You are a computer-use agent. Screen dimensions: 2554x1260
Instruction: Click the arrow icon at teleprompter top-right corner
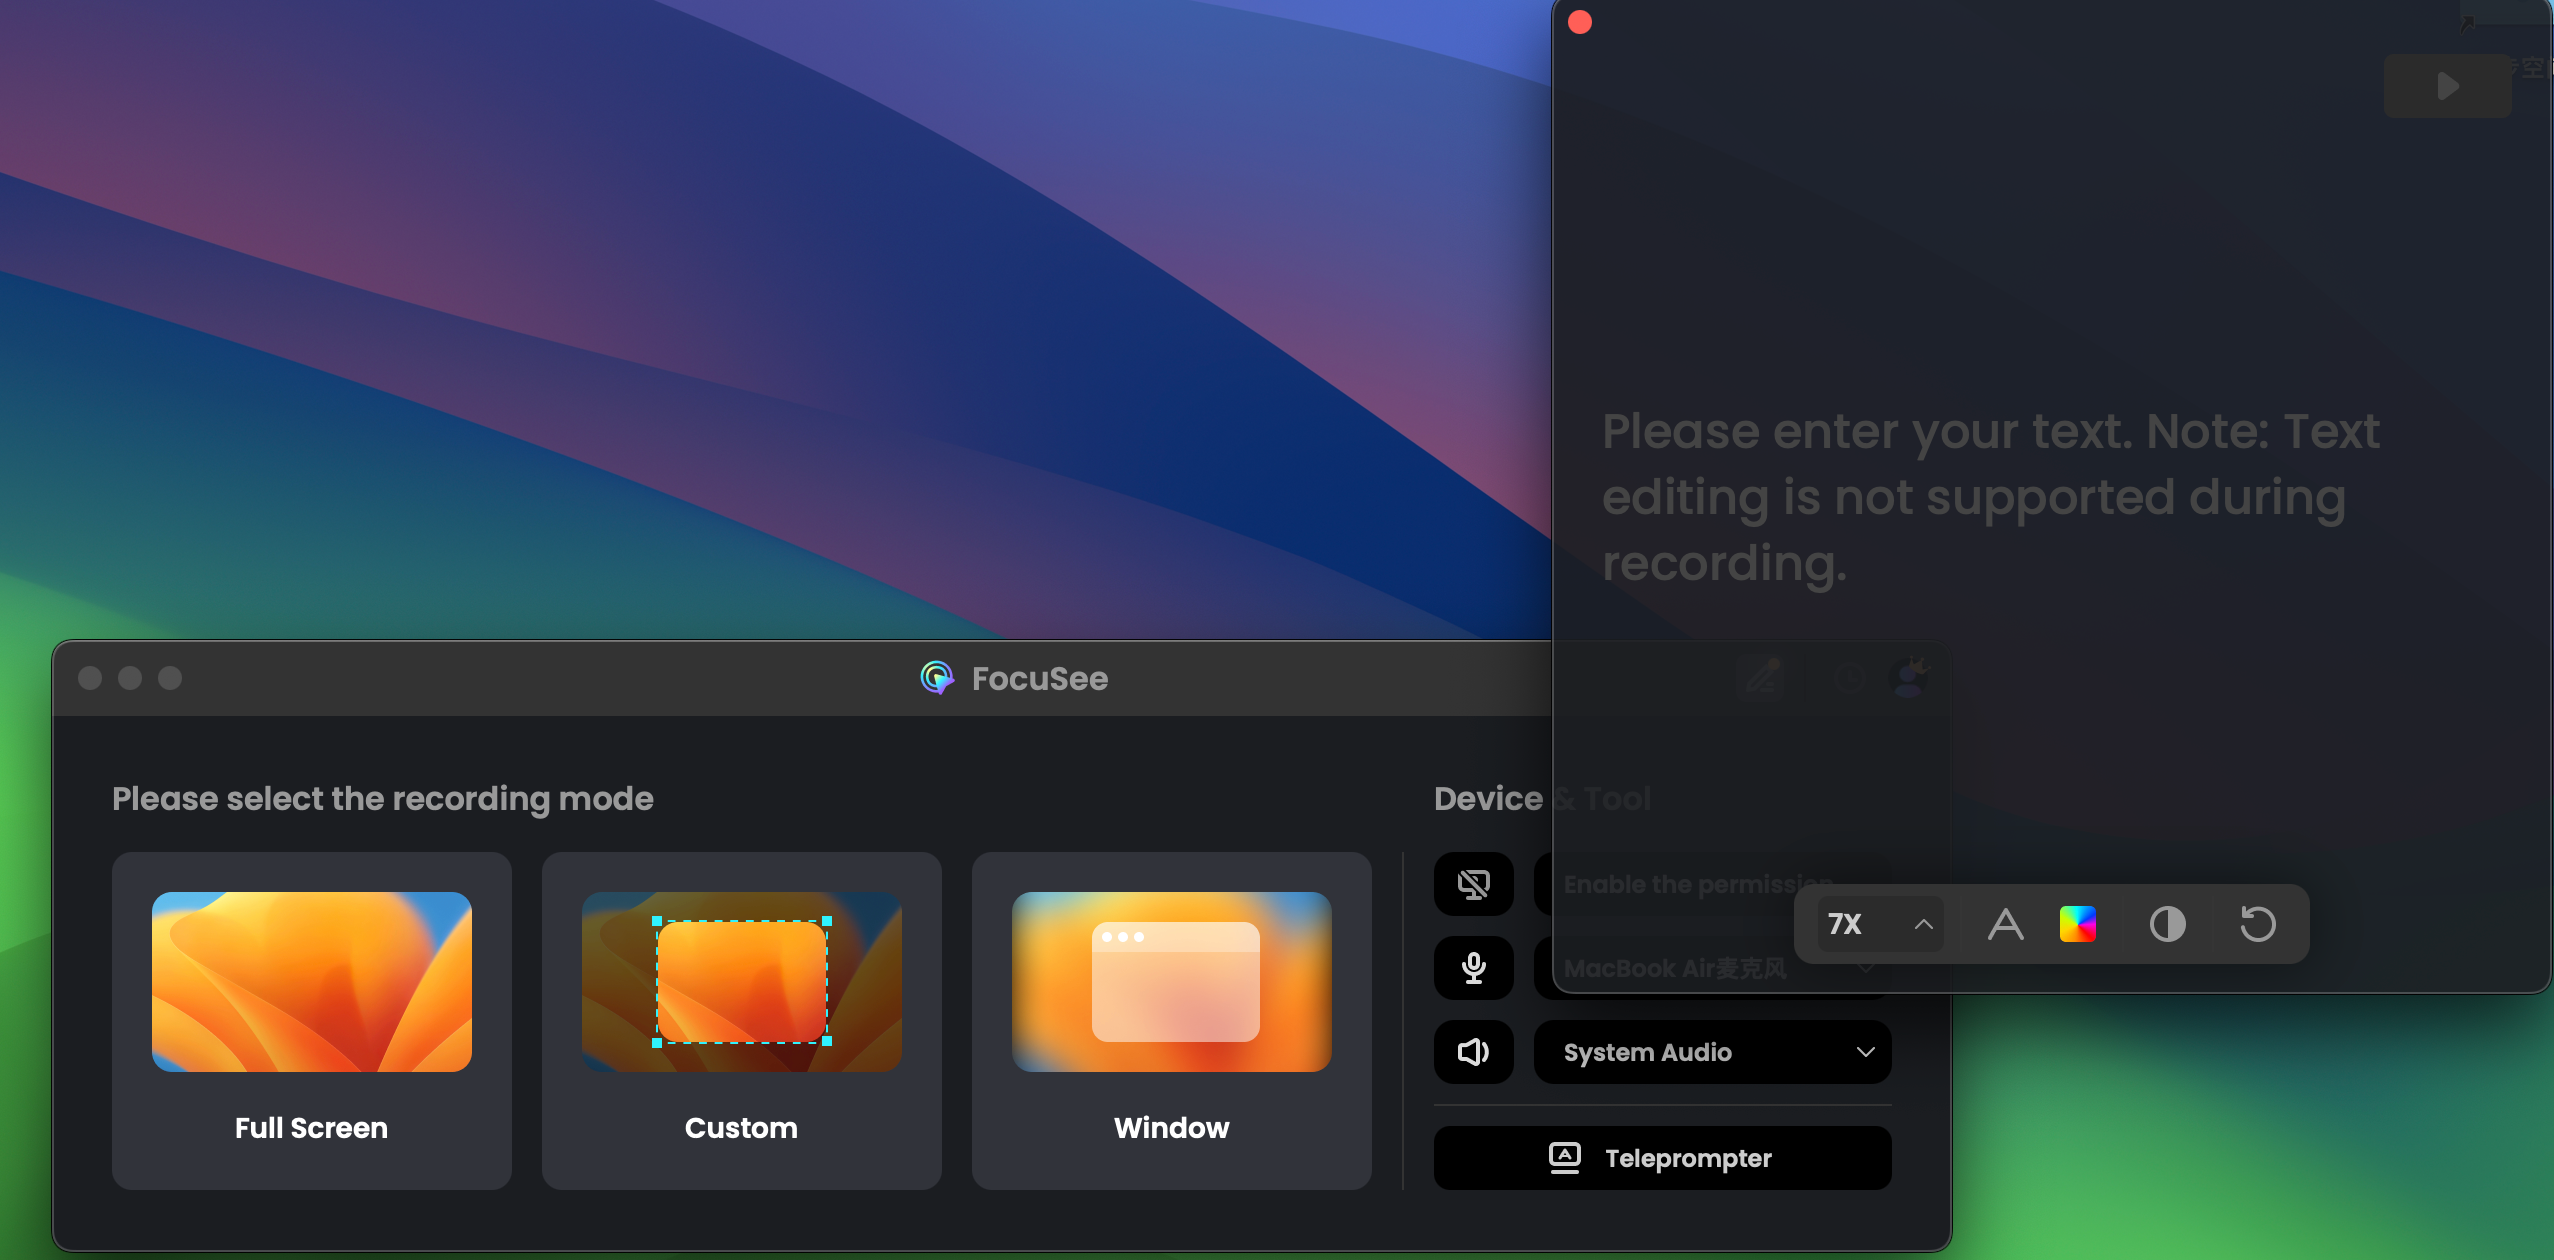[x=2466, y=24]
